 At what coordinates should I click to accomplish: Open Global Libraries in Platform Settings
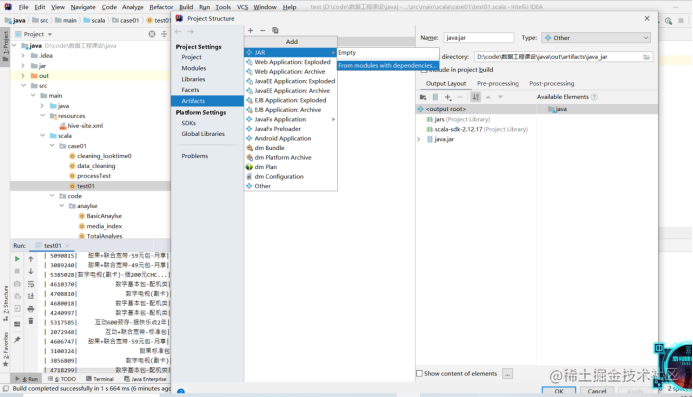203,134
